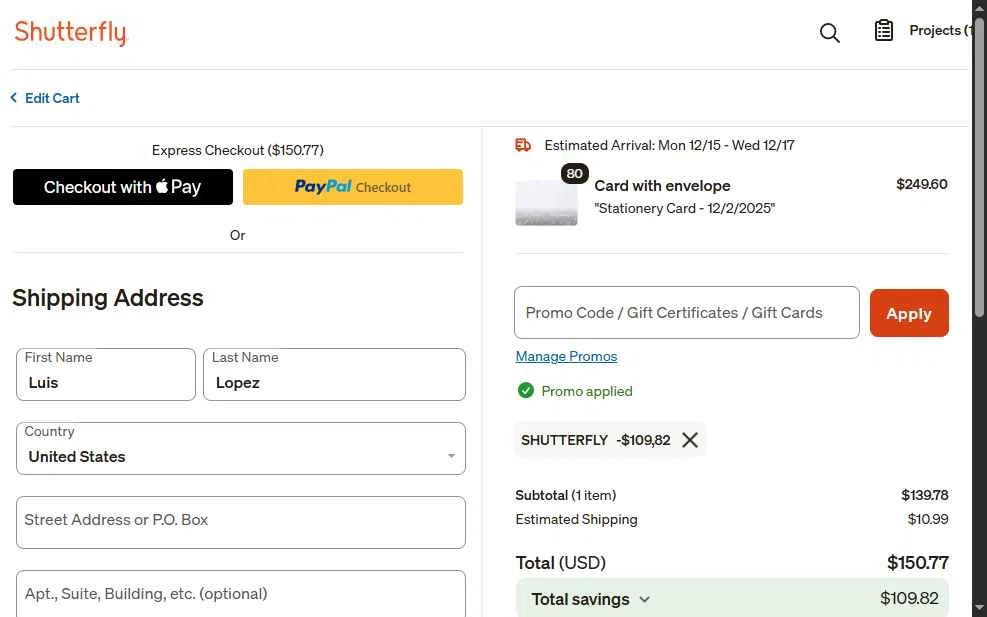Remove the SHUTTERFLY promo code
987x617 pixels.
[x=690, y=440]
